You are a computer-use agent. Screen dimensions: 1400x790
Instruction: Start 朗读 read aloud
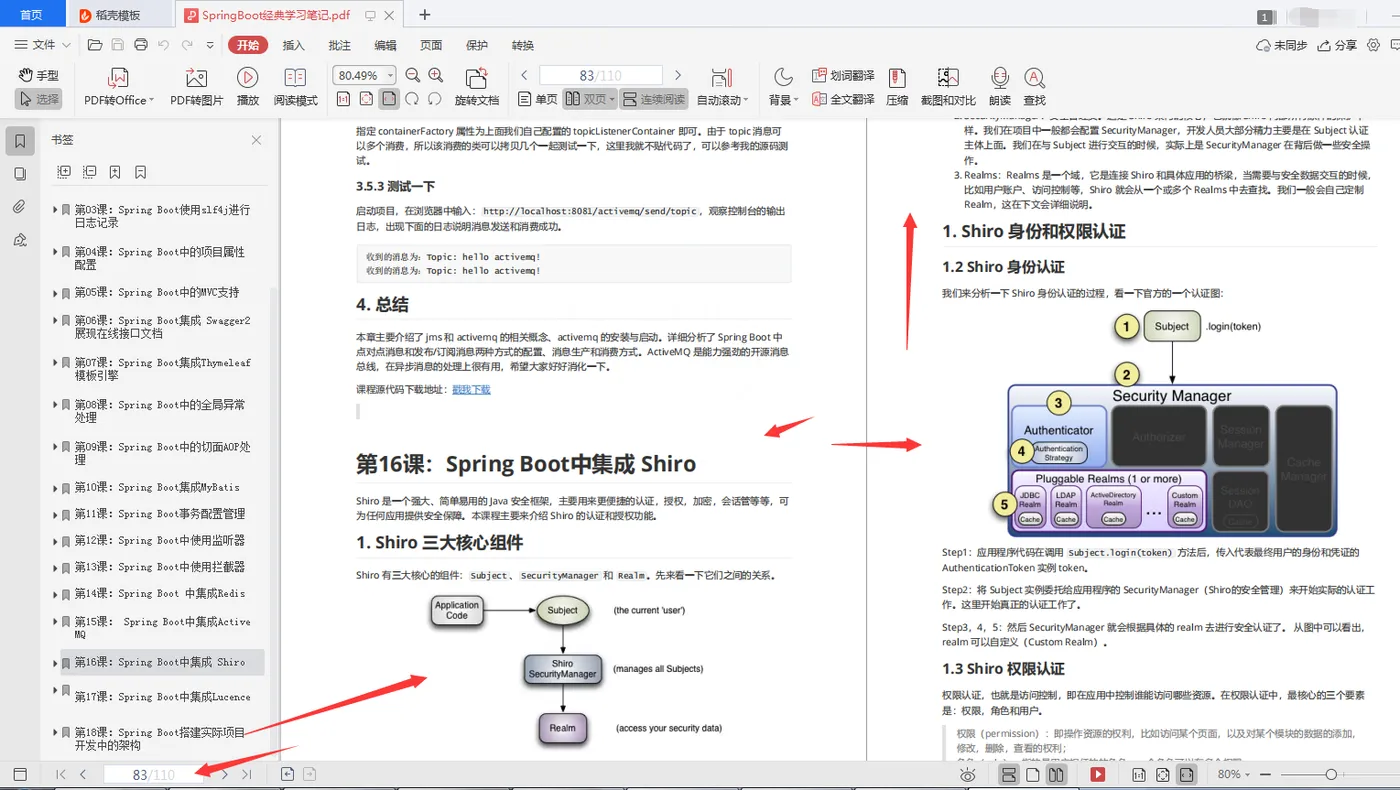999,86
